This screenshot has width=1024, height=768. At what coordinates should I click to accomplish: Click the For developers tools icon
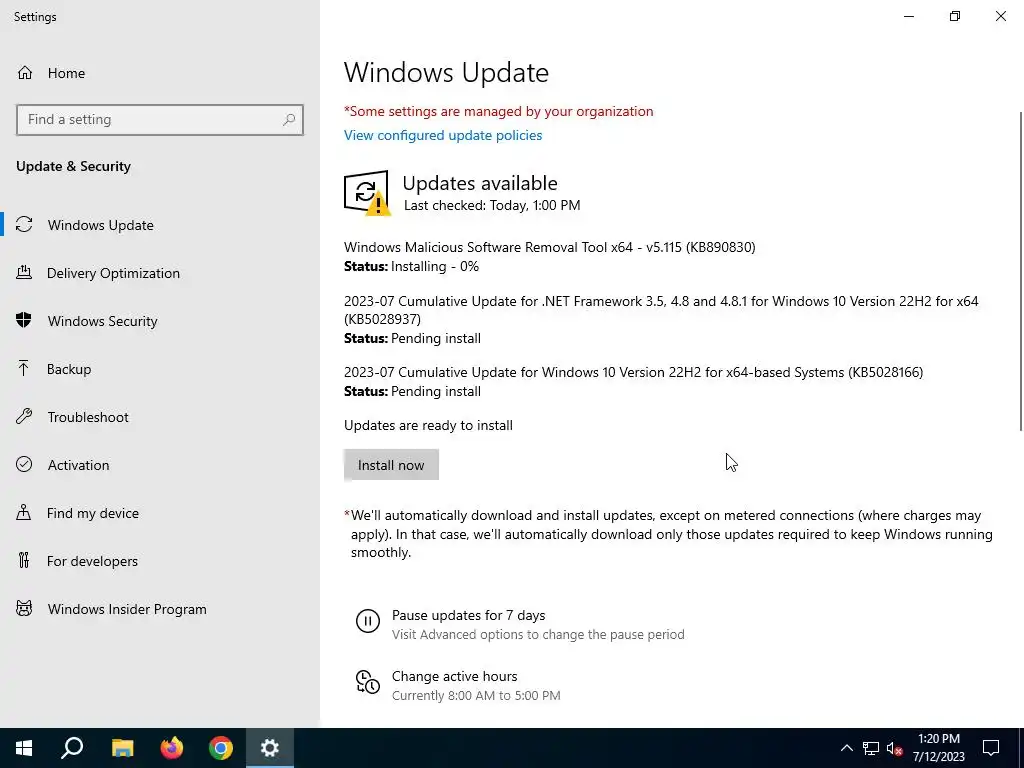click(24, 560)
